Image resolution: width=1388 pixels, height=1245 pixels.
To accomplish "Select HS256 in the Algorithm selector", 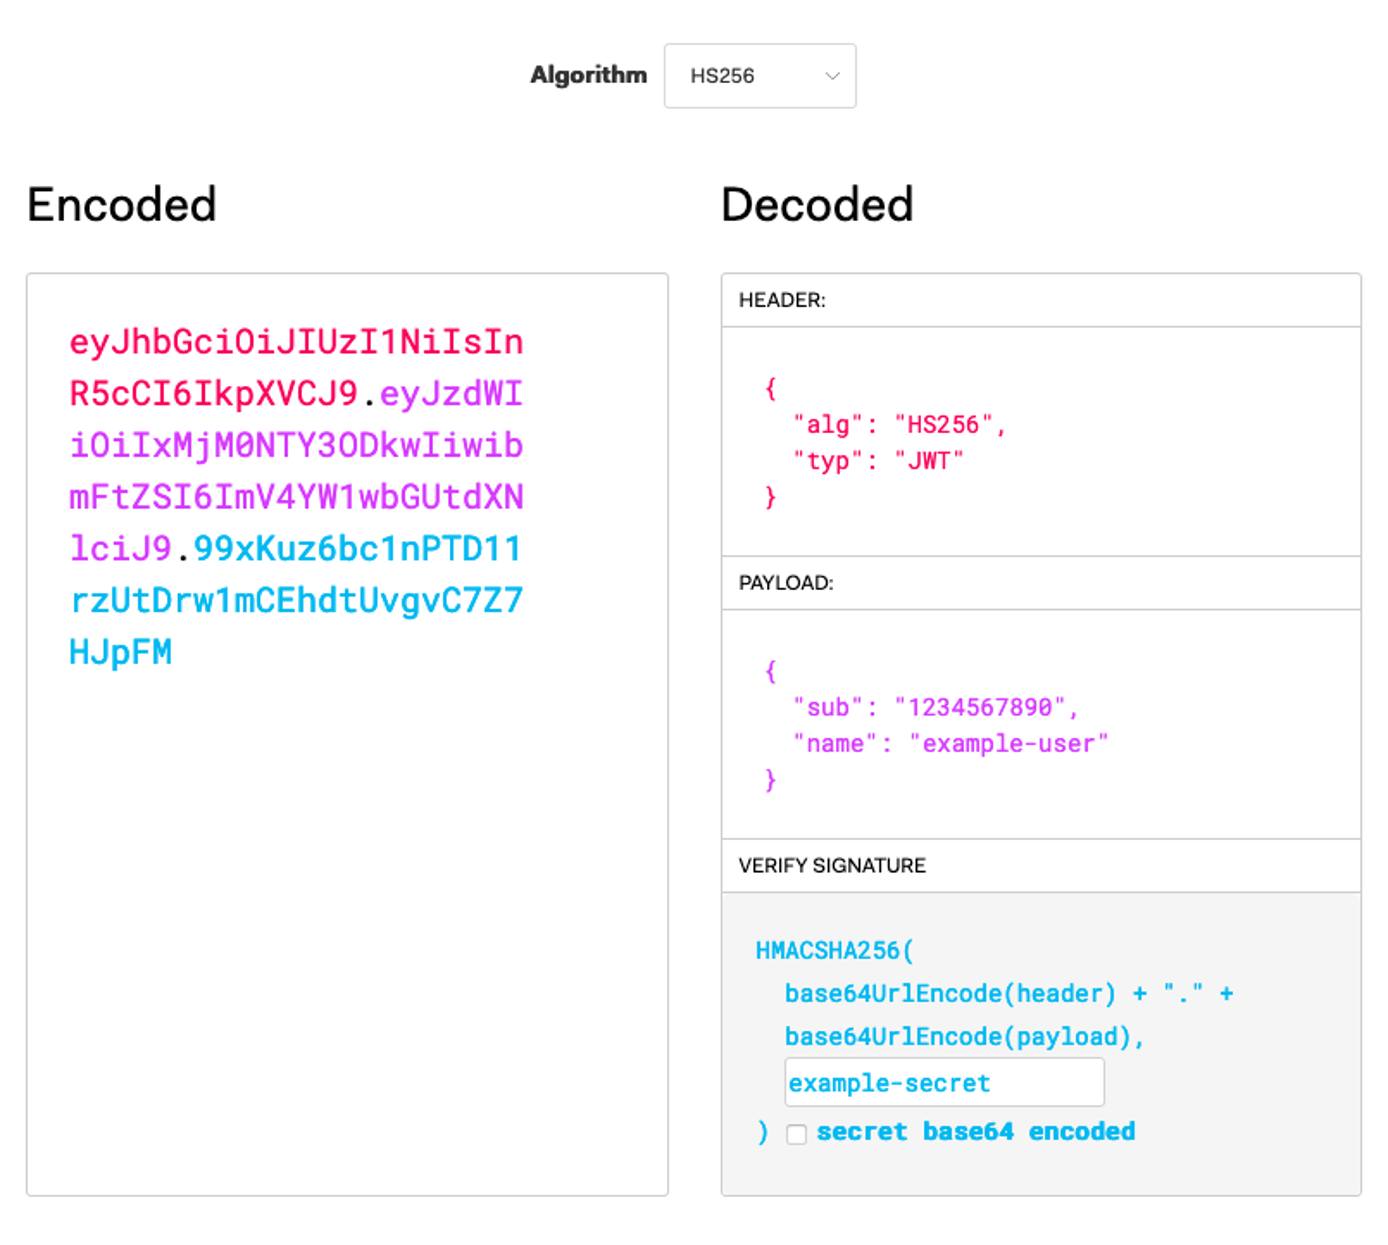I will [760, 75].
